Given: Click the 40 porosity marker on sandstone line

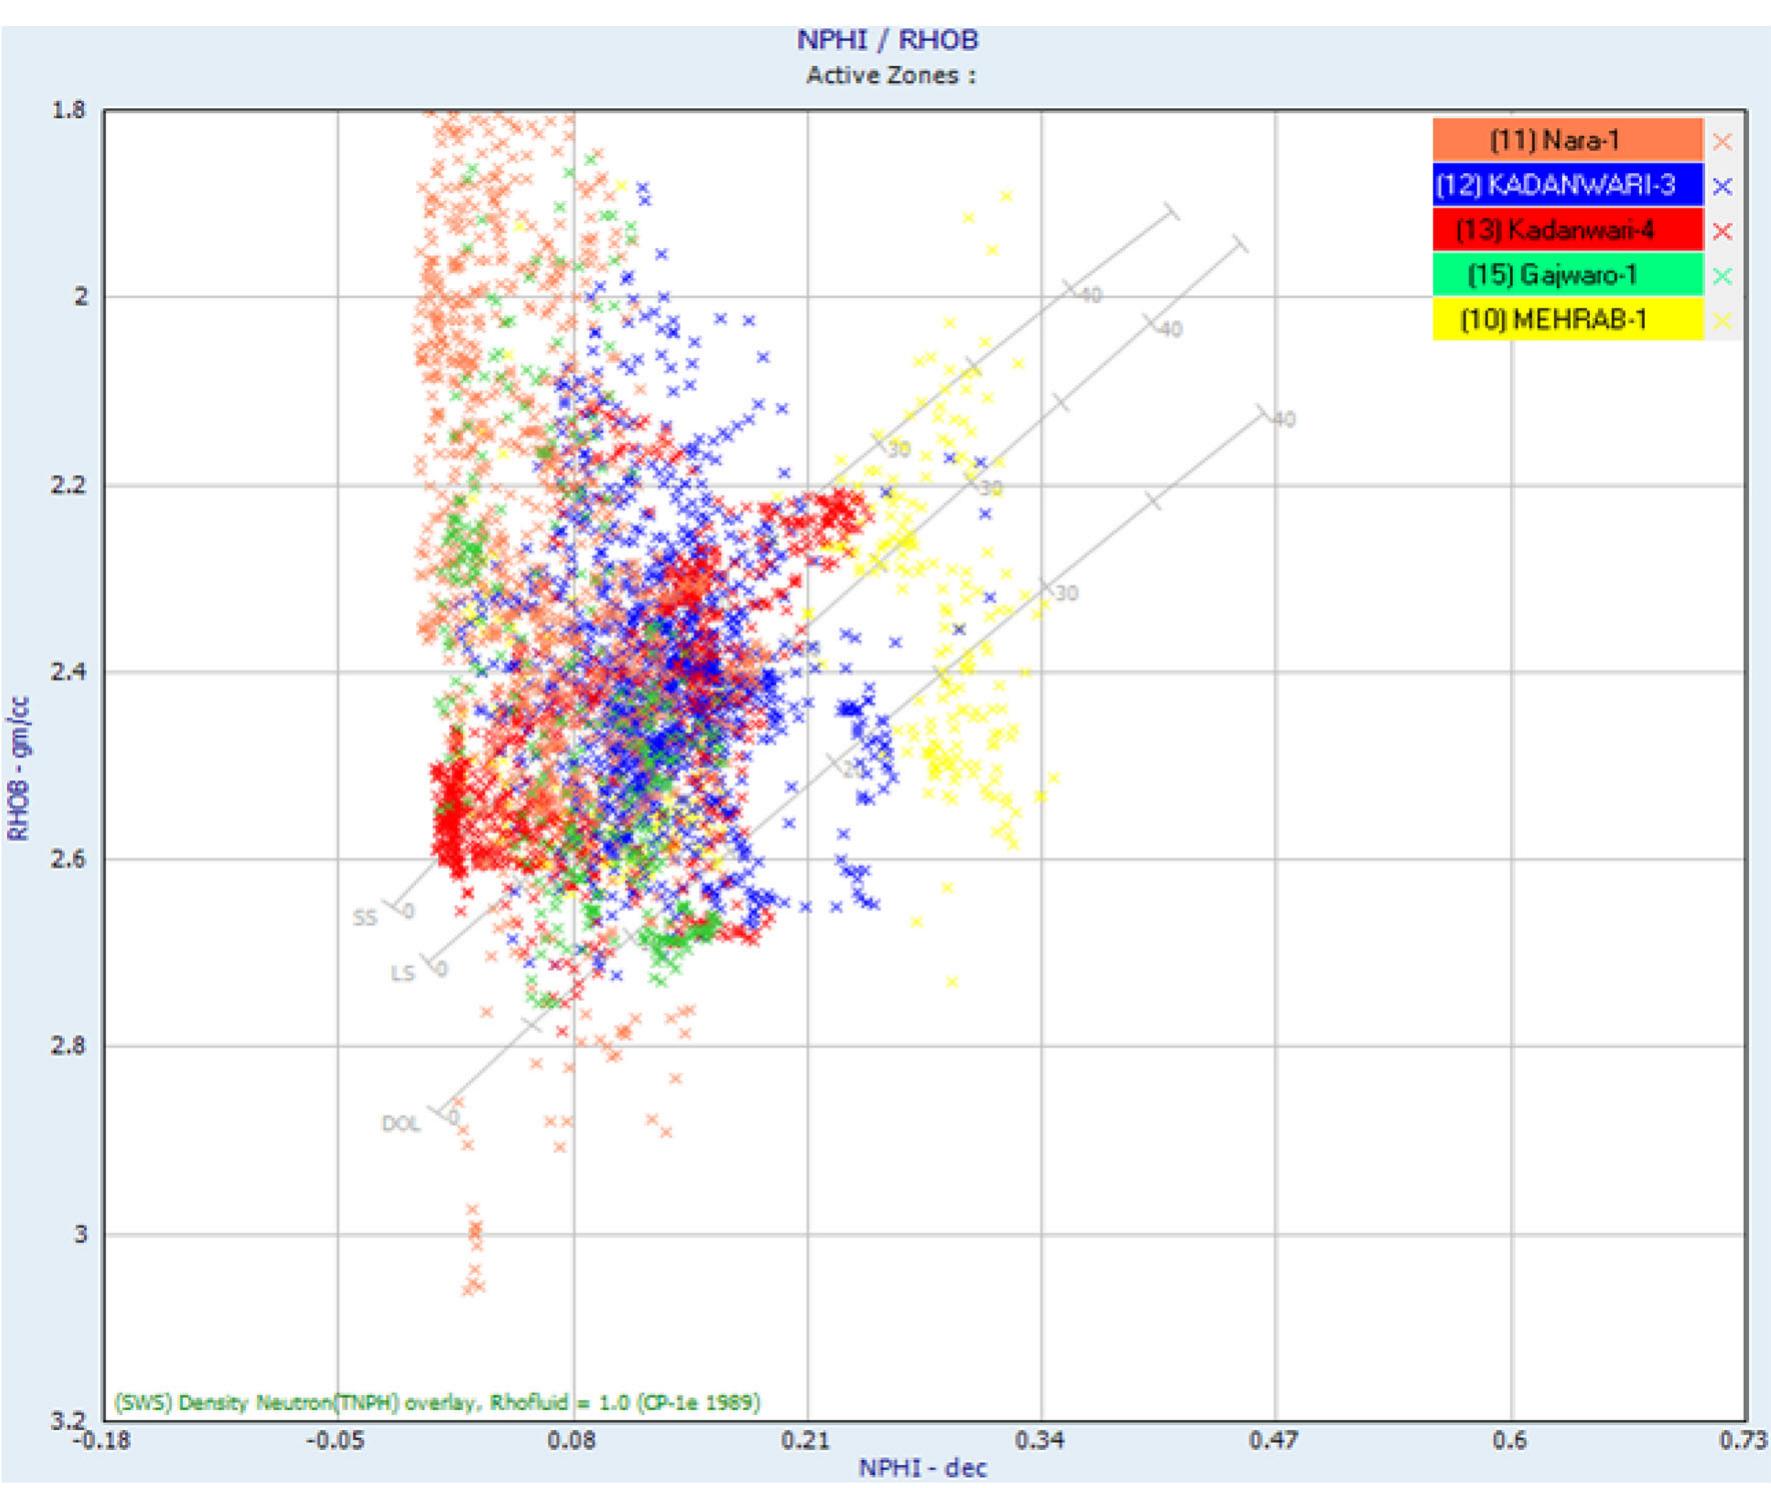Looking at the screenshot, I should click(x=1089, y=293).
